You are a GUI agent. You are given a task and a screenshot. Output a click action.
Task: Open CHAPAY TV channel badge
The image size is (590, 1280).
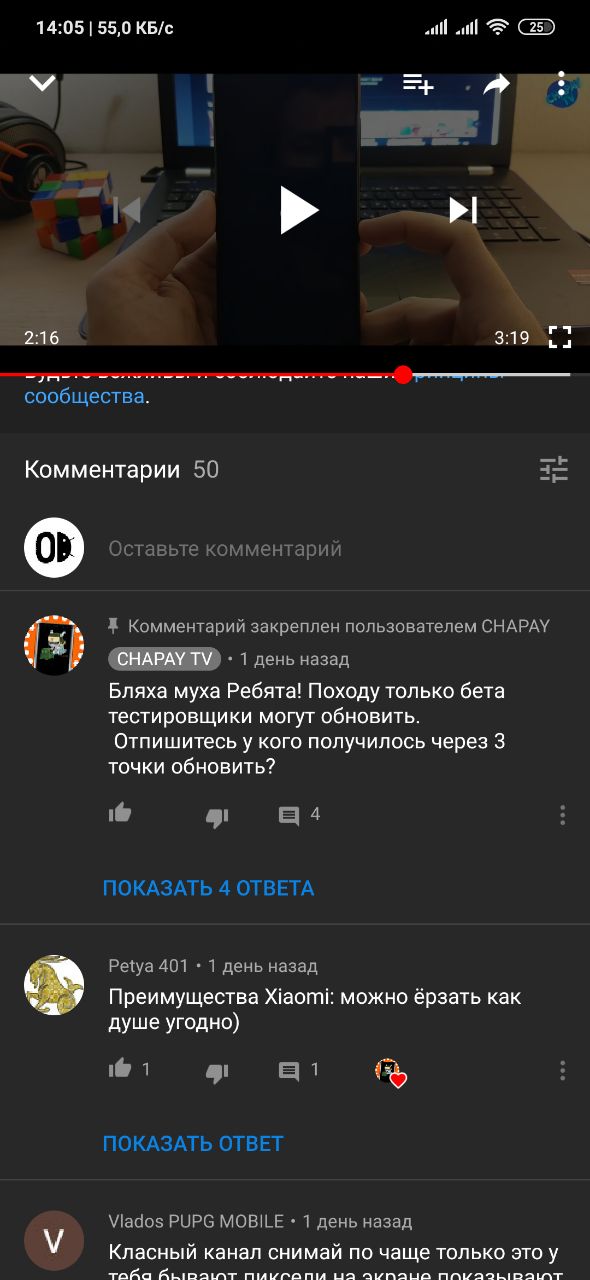pyautogui.click(x=164, y=659)
